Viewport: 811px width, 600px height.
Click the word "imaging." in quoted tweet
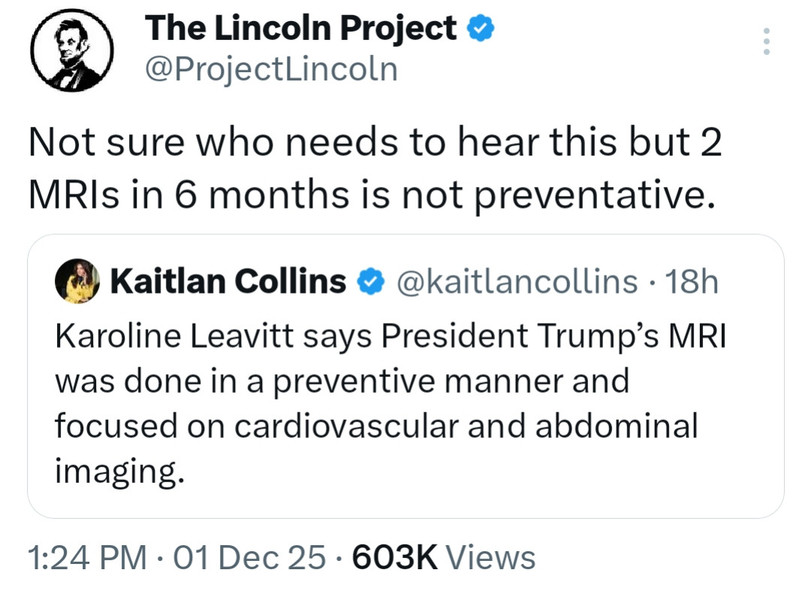click(120, 470)
